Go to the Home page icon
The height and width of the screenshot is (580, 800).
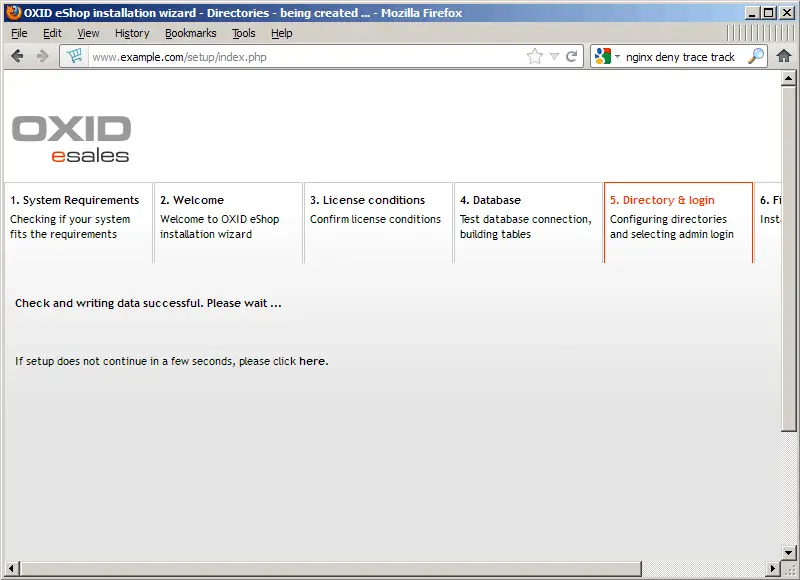click(x=784, y=56)
